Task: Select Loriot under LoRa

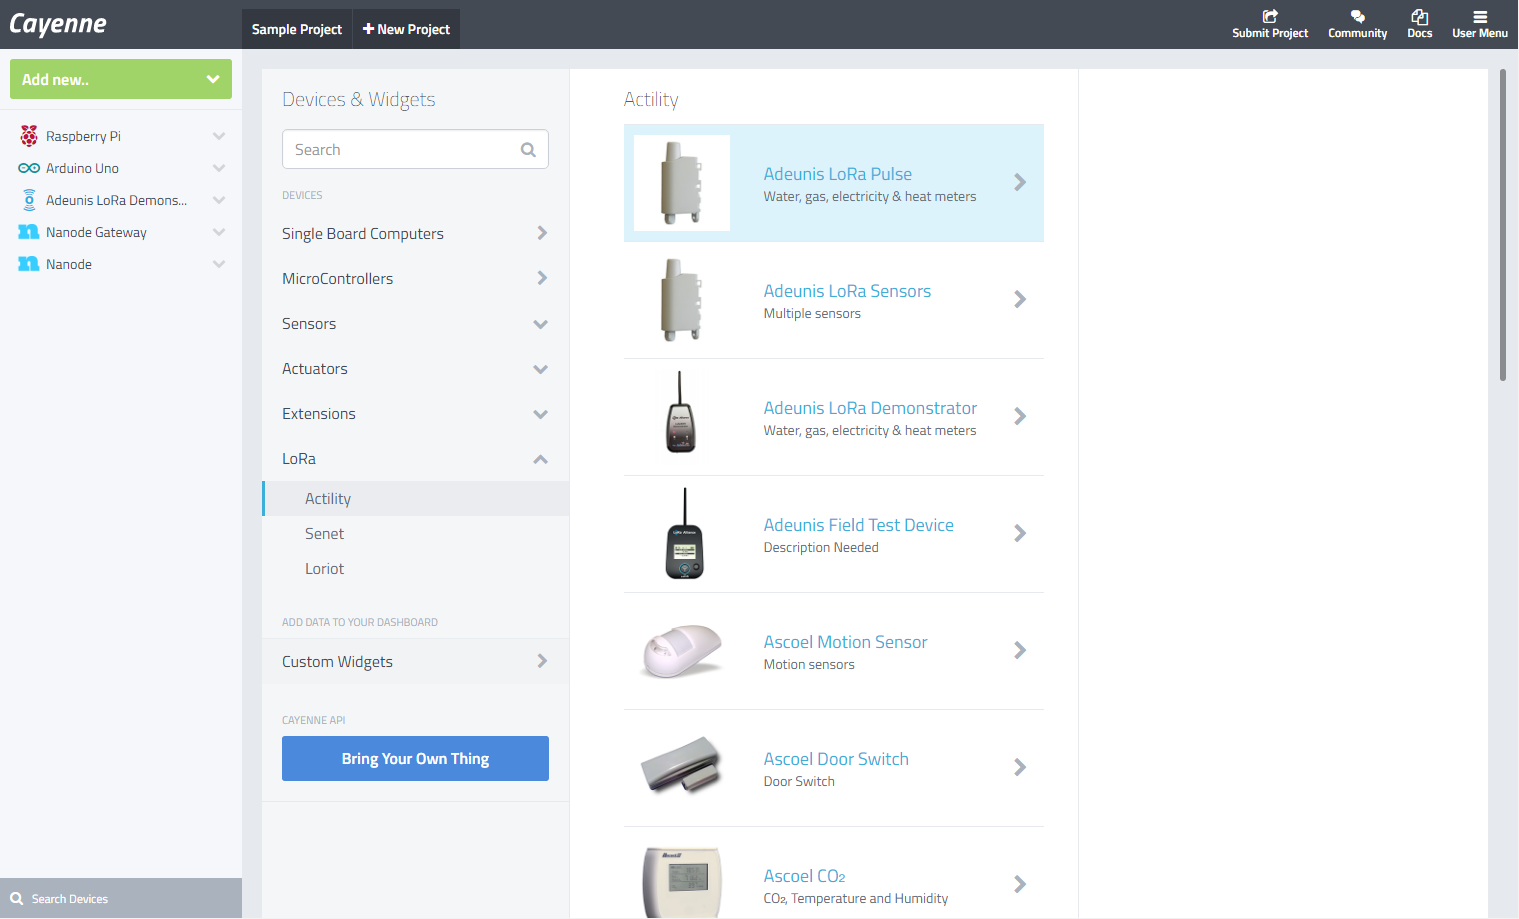Action: click(415, 568)
